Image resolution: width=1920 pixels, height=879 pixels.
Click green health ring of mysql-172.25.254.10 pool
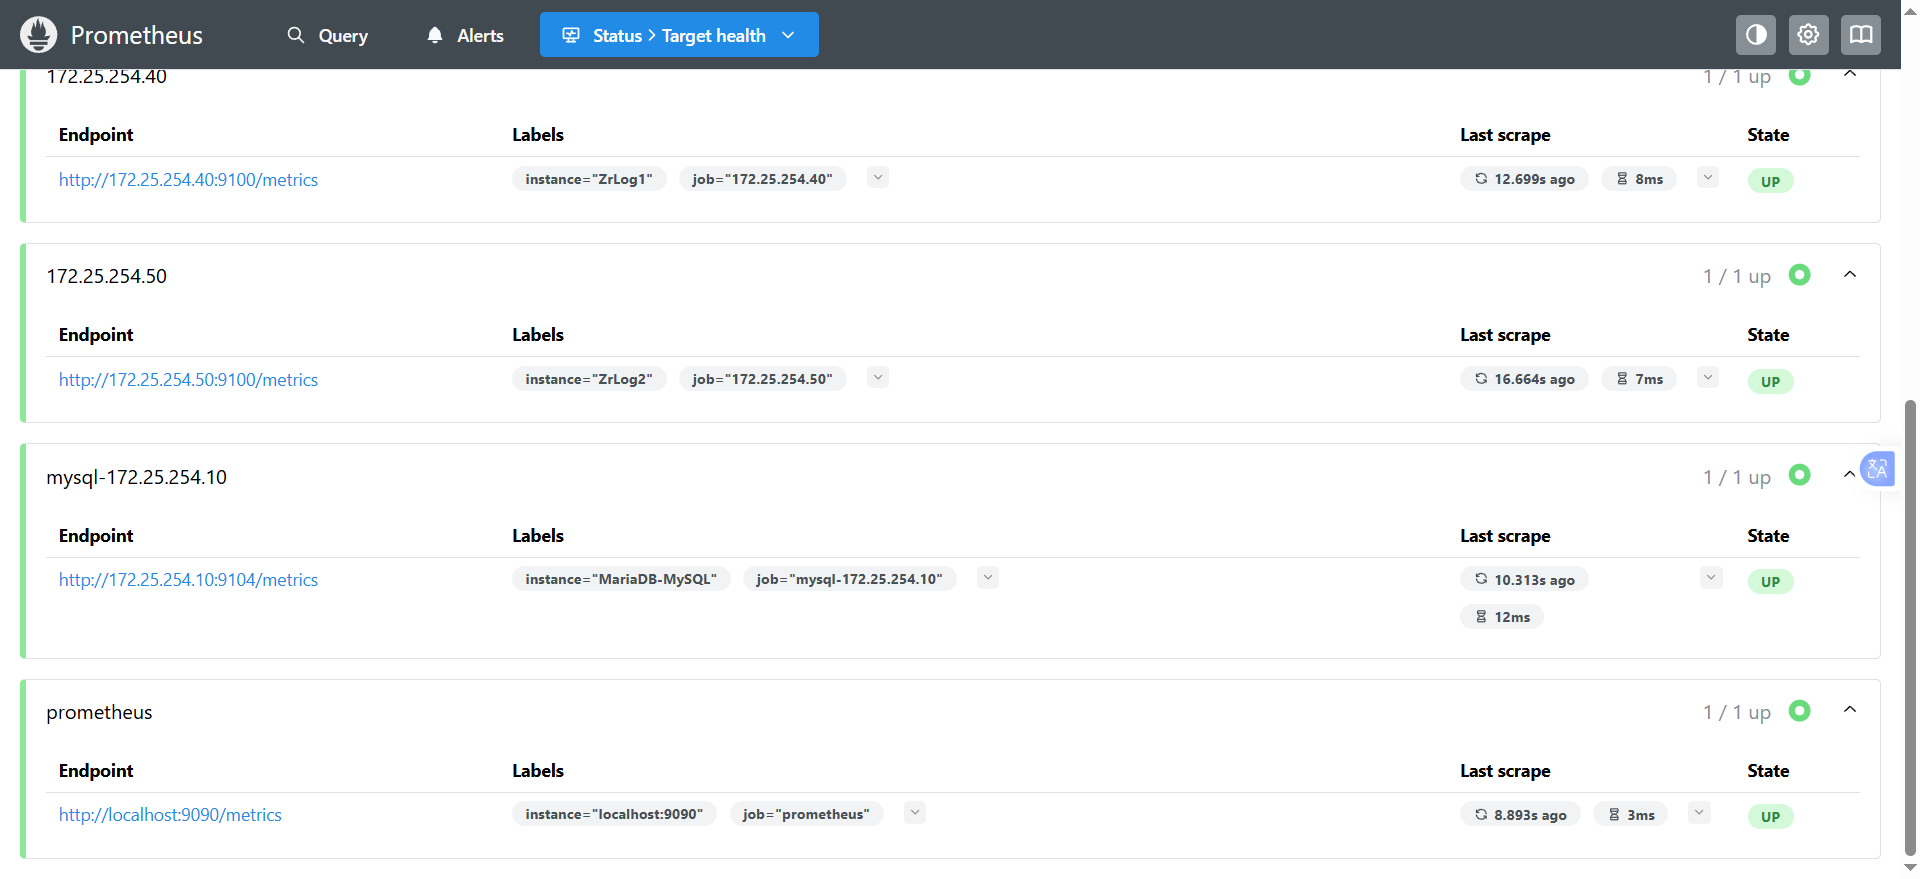click(1800, 475)
